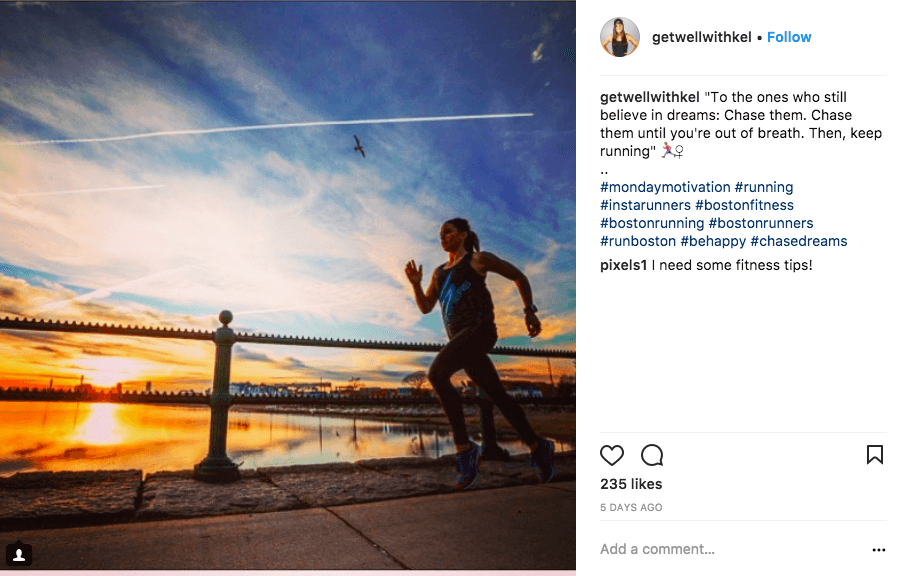This screenshot has width=910, height=576.
Task: Open getwellwithkel profile picture avatar
Action: click(x=620, y=37)
